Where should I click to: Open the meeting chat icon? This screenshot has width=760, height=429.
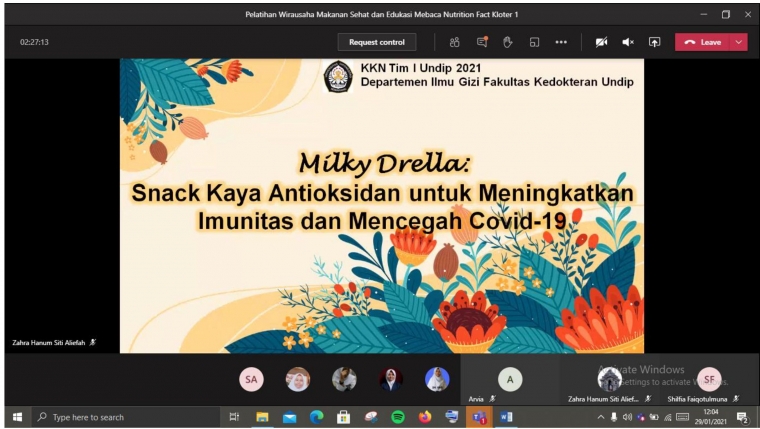(x=482, y=42)
